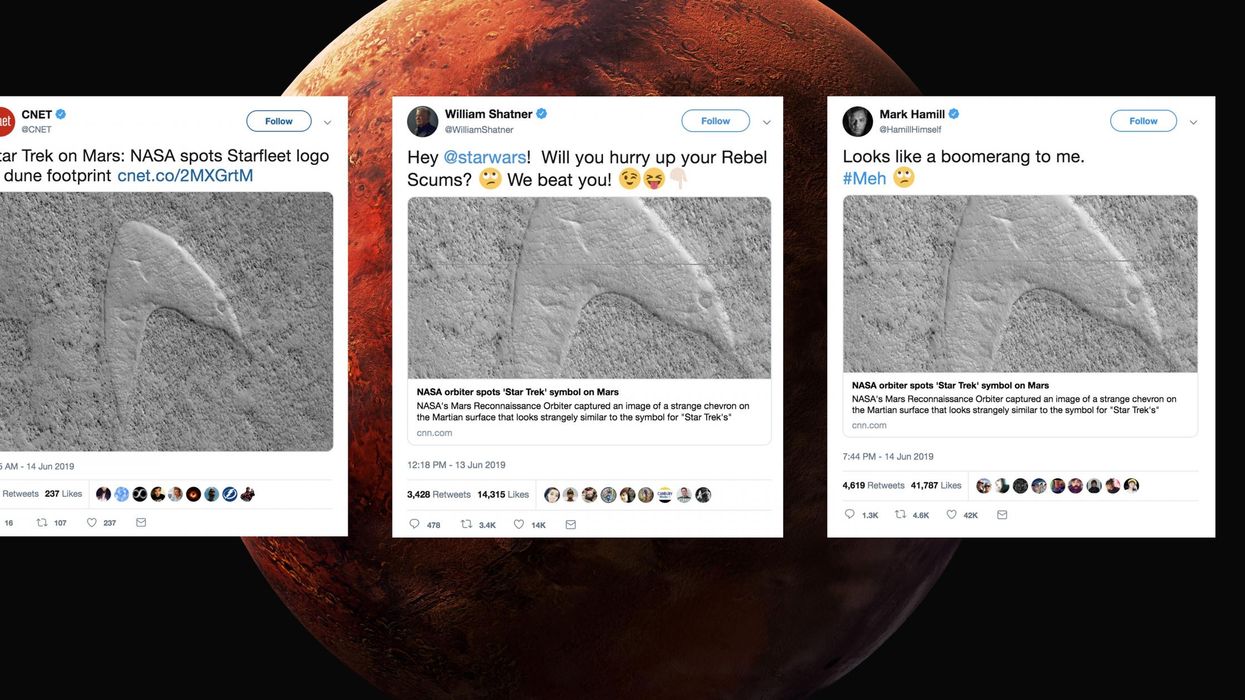This screenshot has width=1245, height=700.
Task: Open the #Meh hashtag
Action: [865, 178]
